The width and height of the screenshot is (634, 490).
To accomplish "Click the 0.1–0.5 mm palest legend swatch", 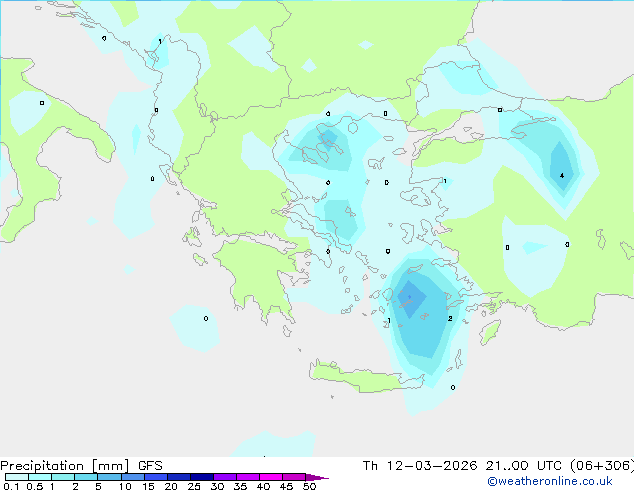I will (x=17, y=477).
